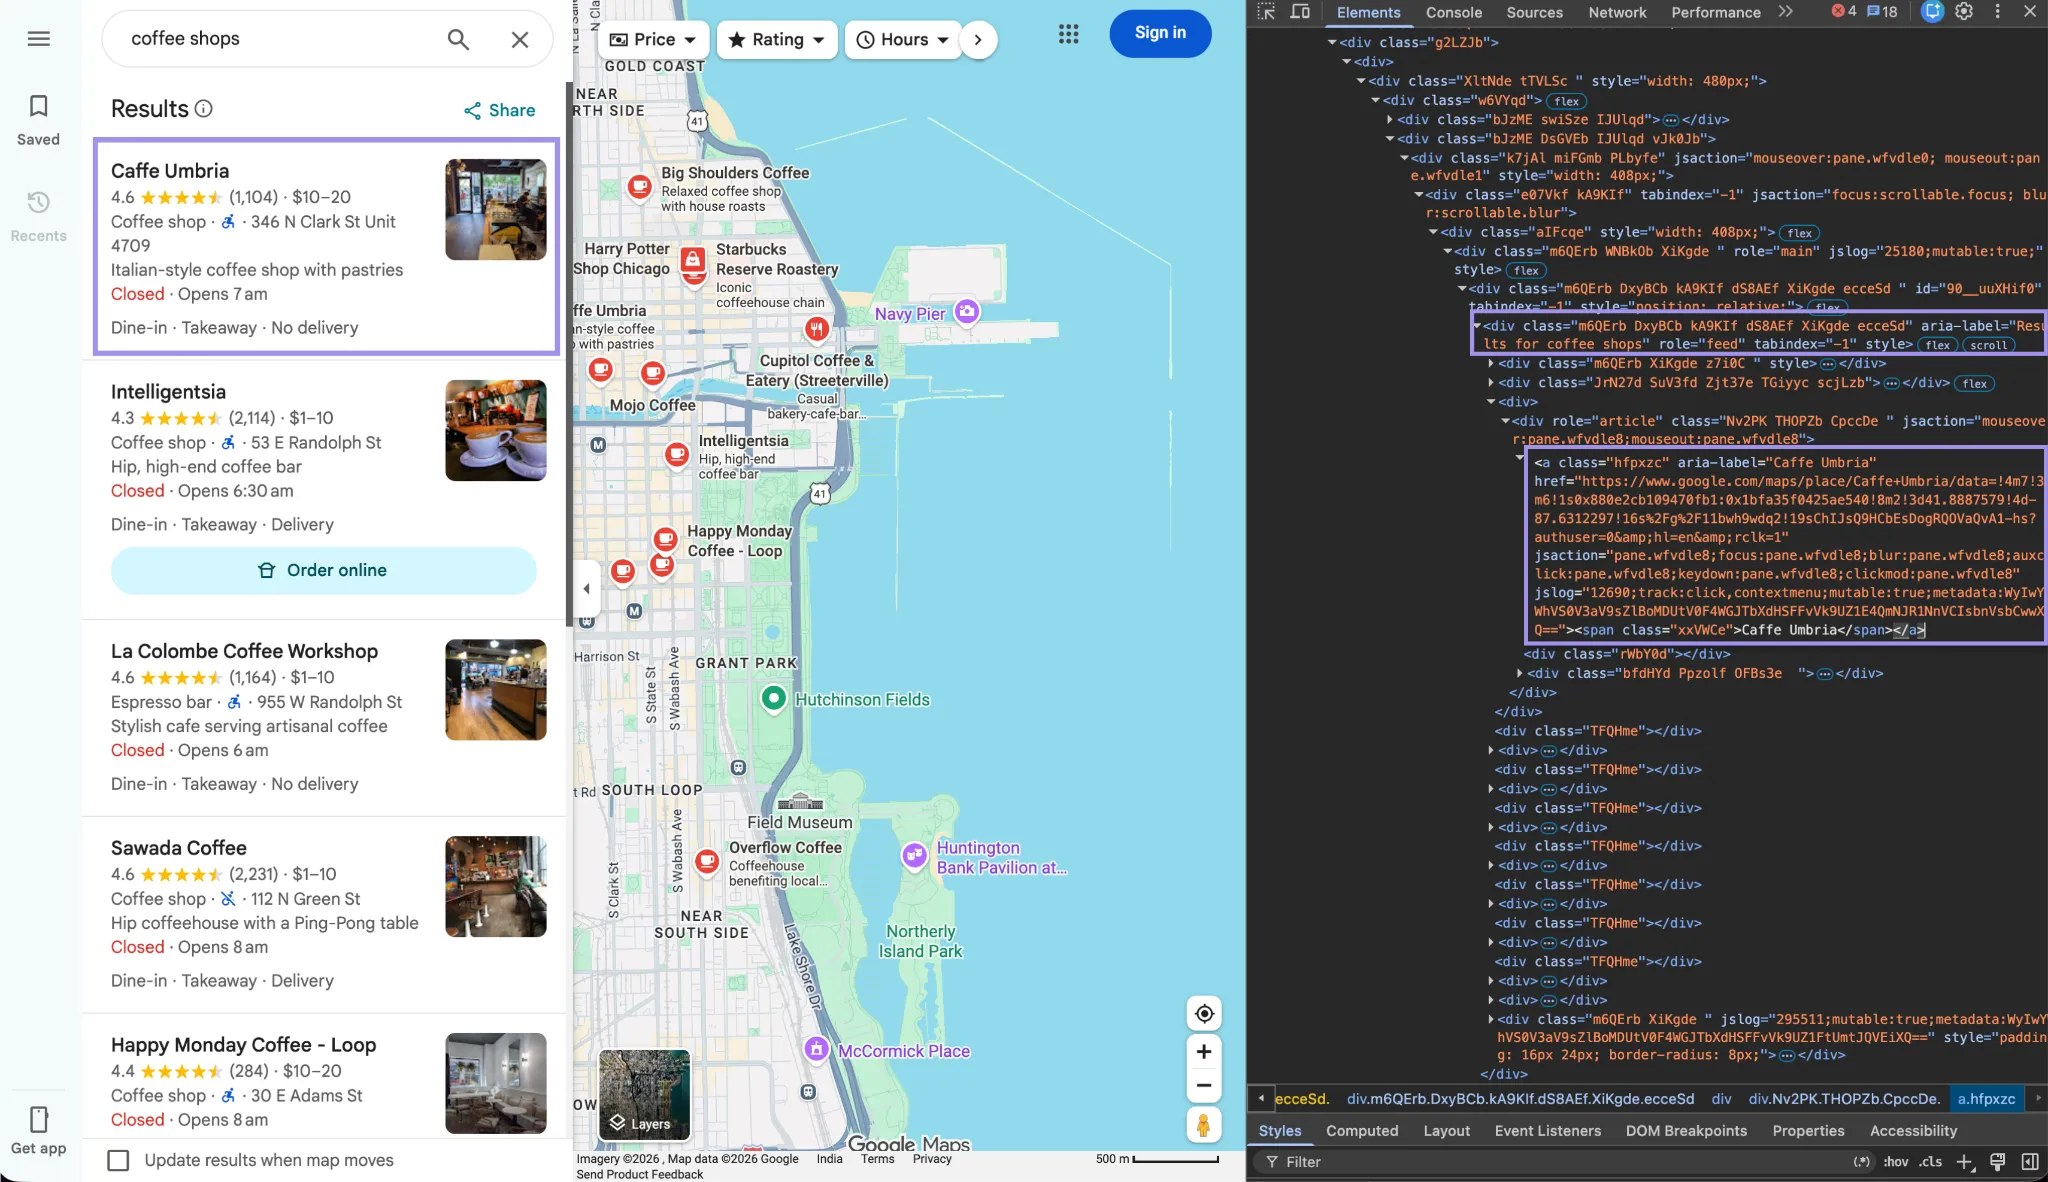Click the Sign in button
Viewport: 2048px width, 1182px height.
[1160, 33]
